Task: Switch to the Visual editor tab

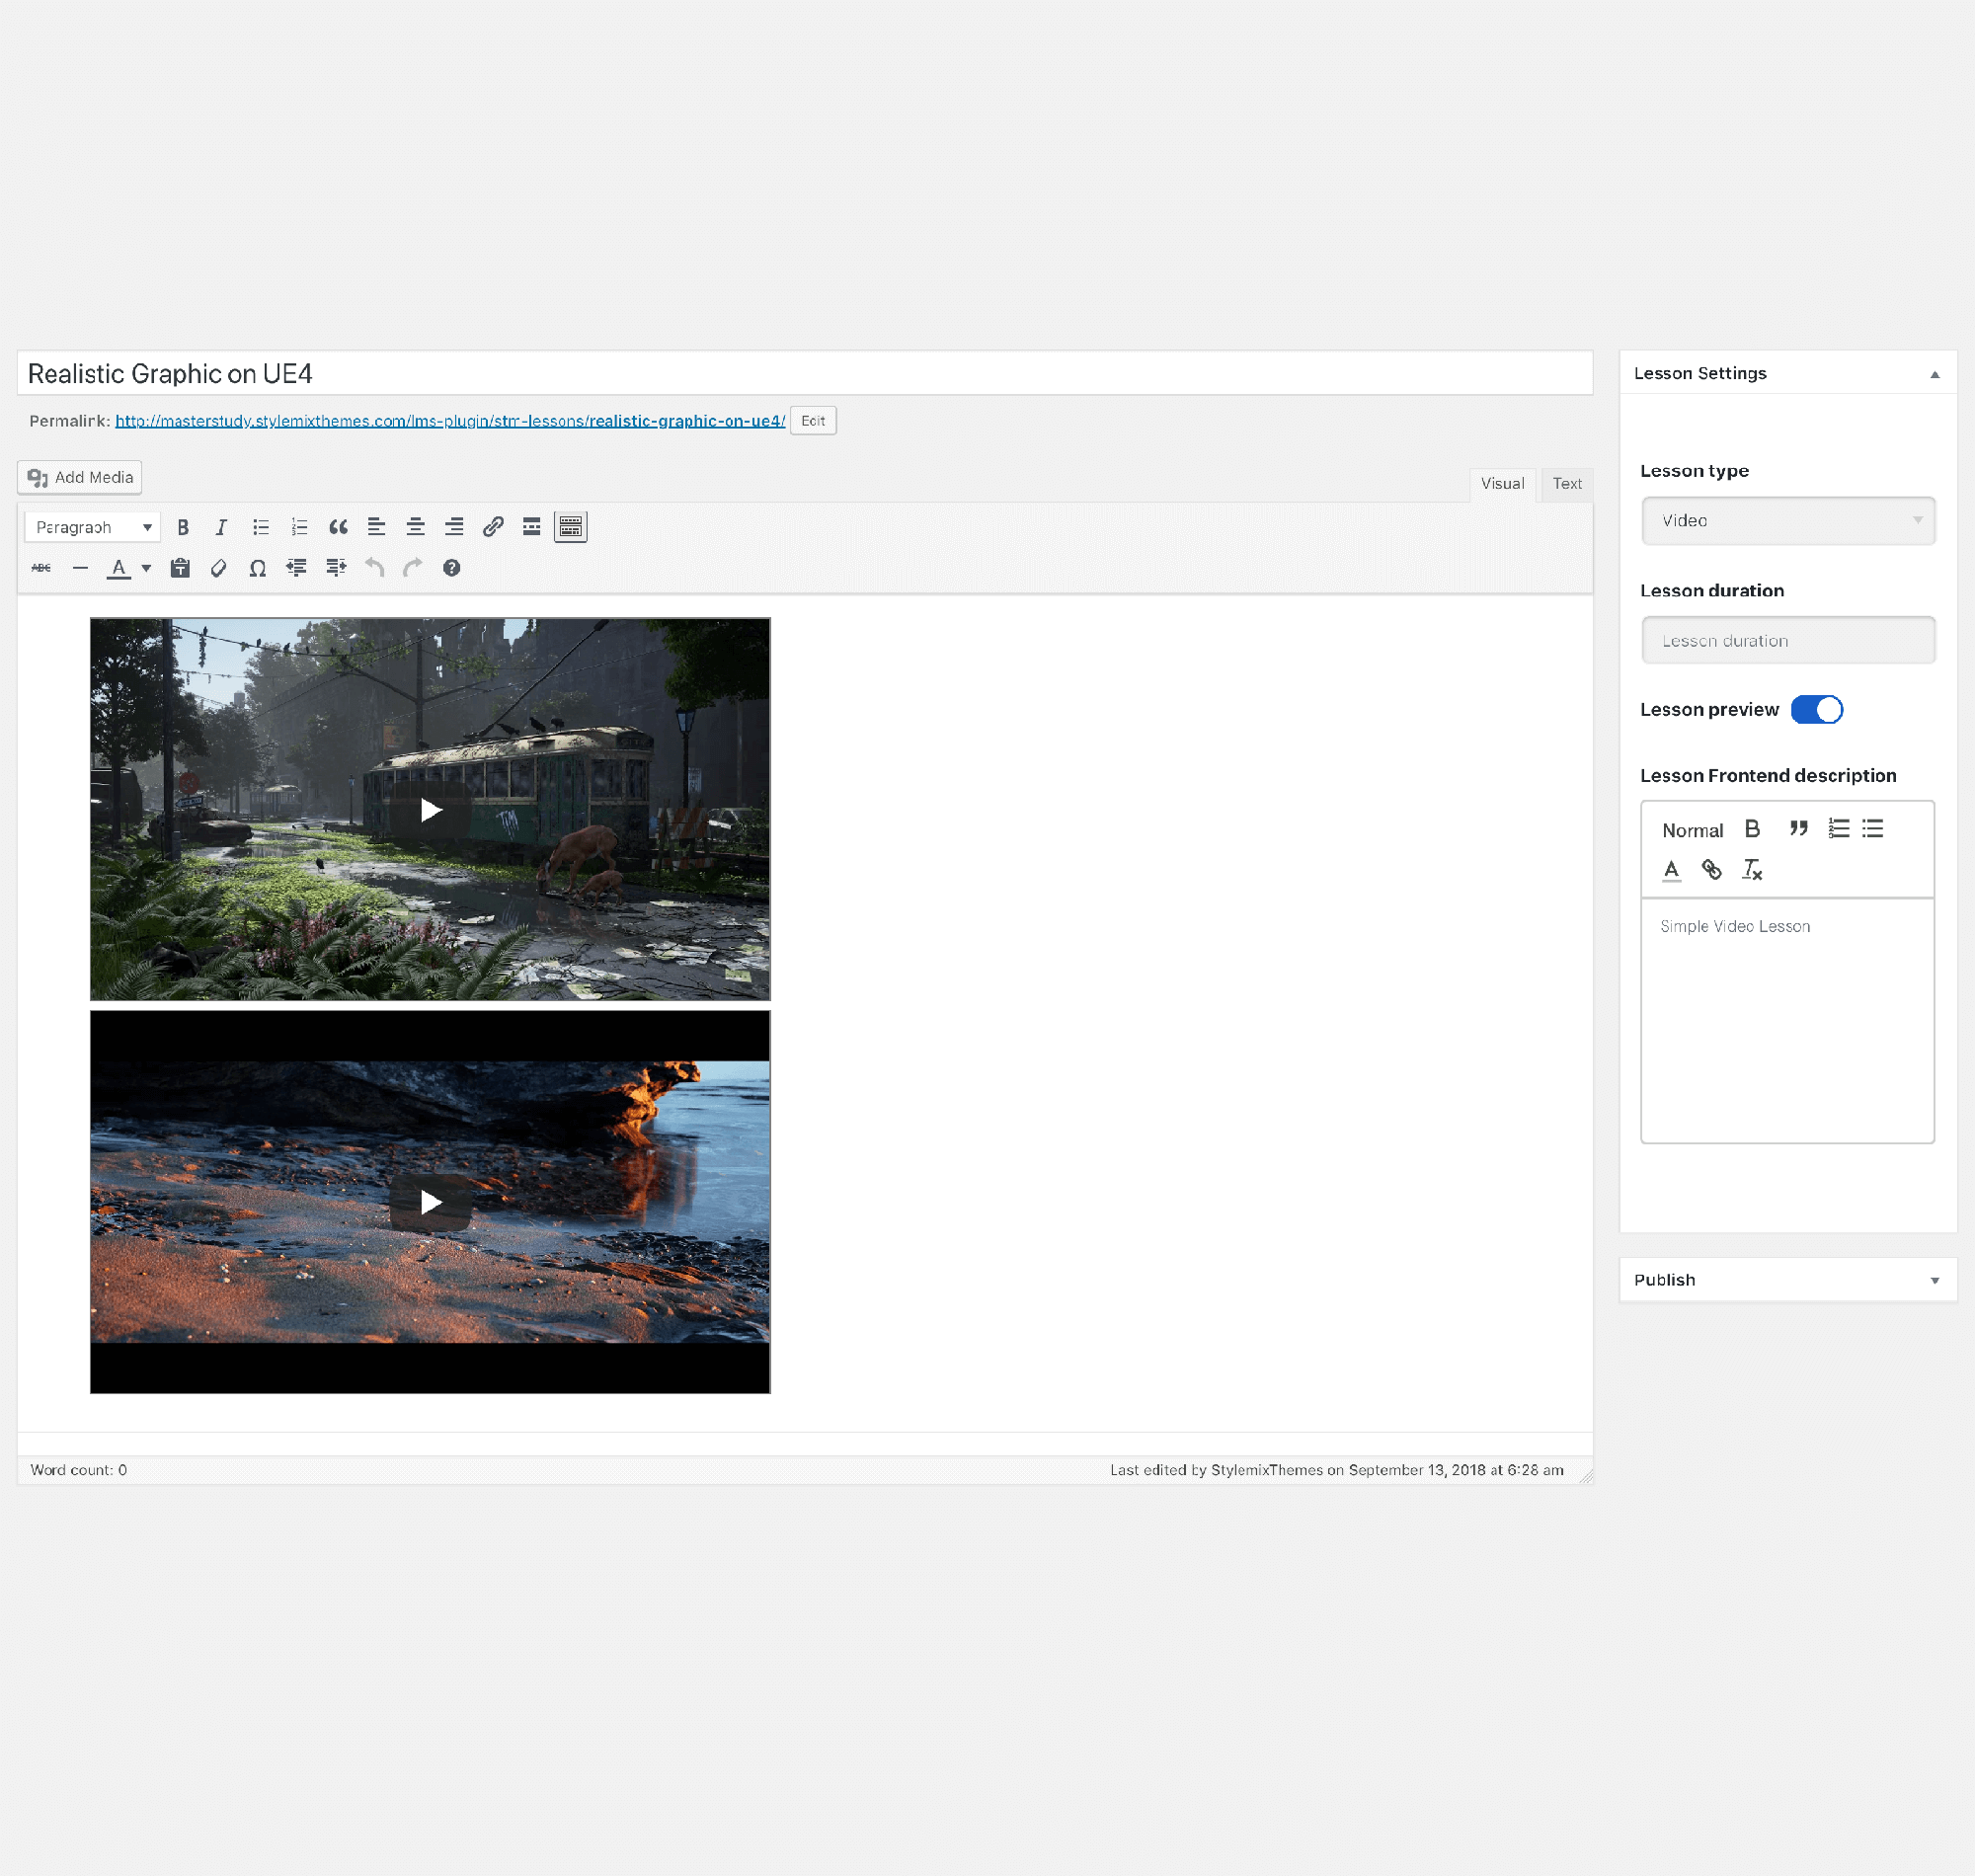Action: point(1502,484)
